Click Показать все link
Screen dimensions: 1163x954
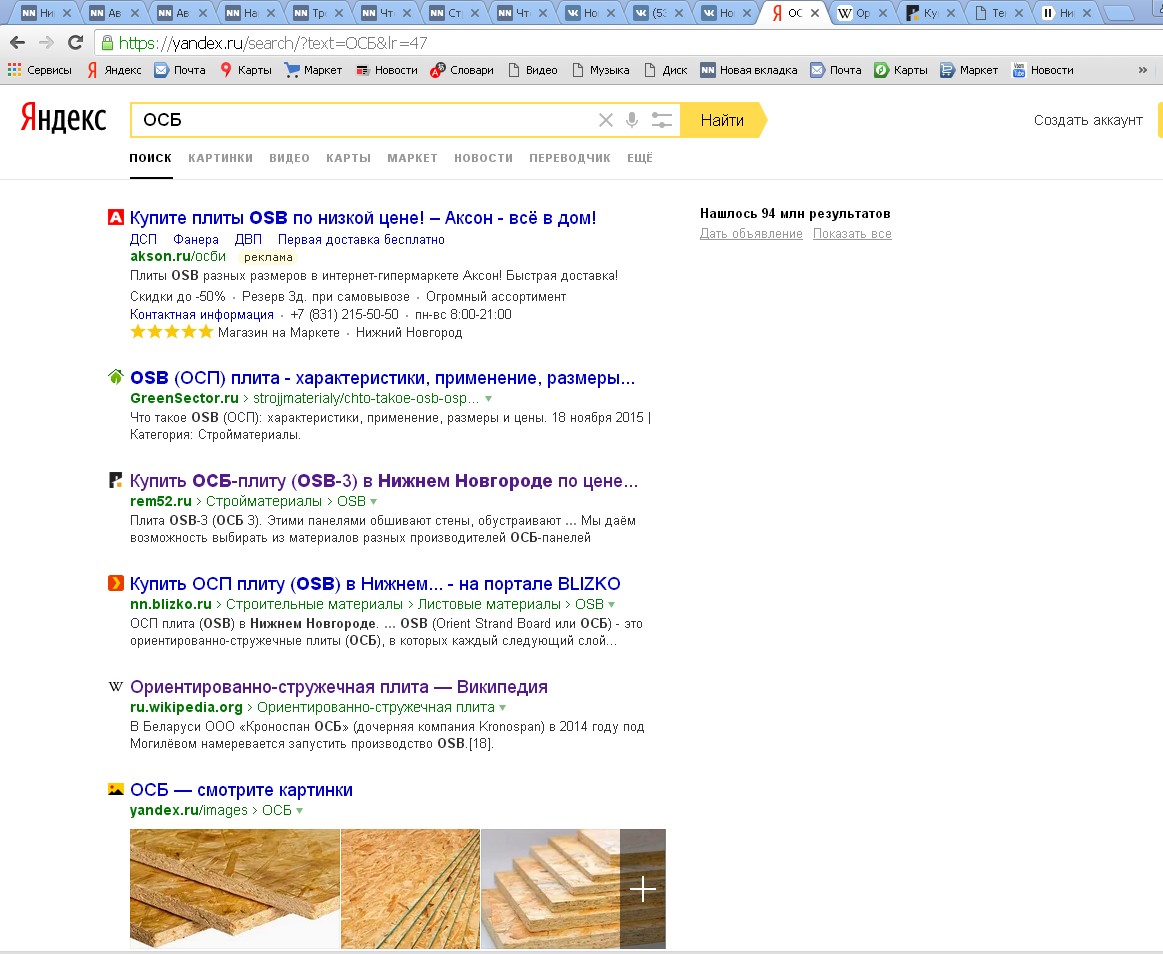[852, 234]
